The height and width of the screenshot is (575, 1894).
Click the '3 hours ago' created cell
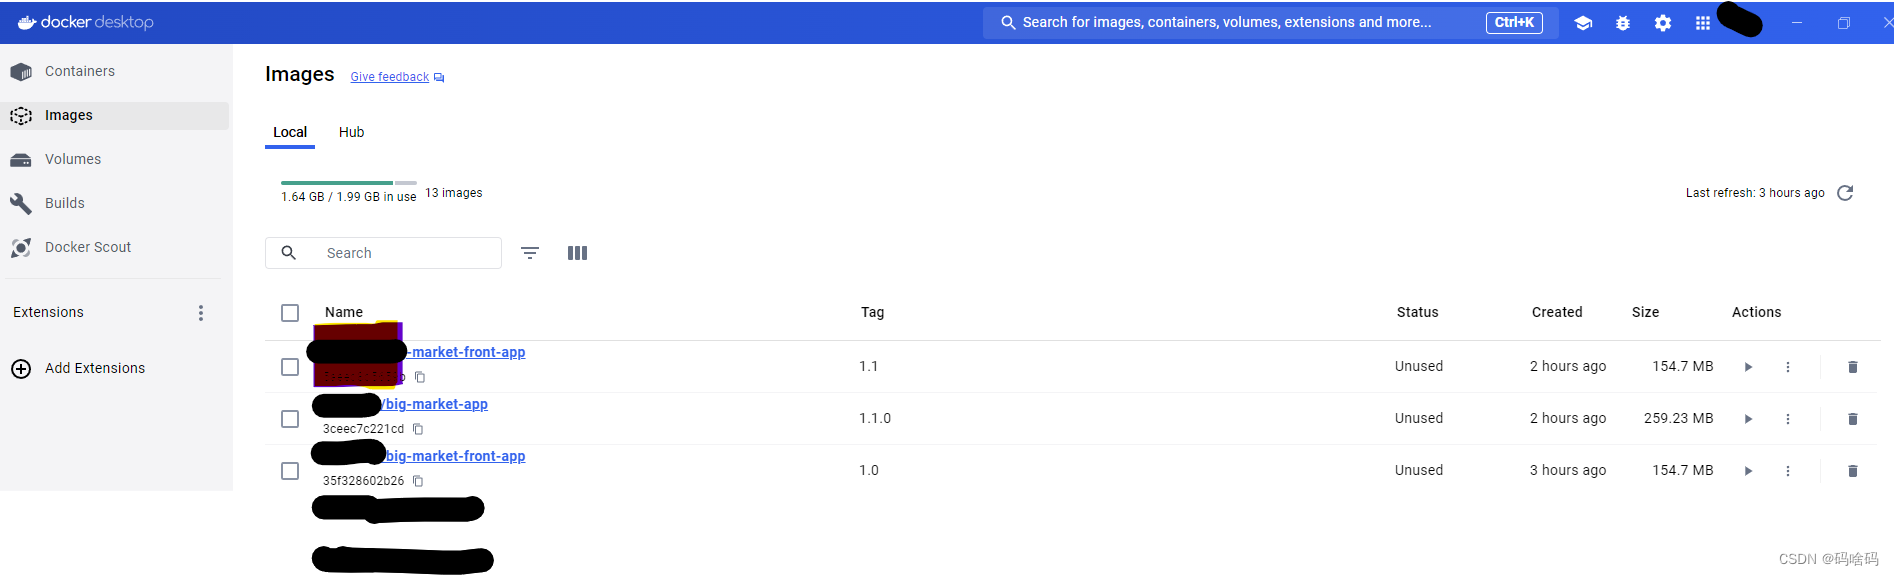(1568, 471)
